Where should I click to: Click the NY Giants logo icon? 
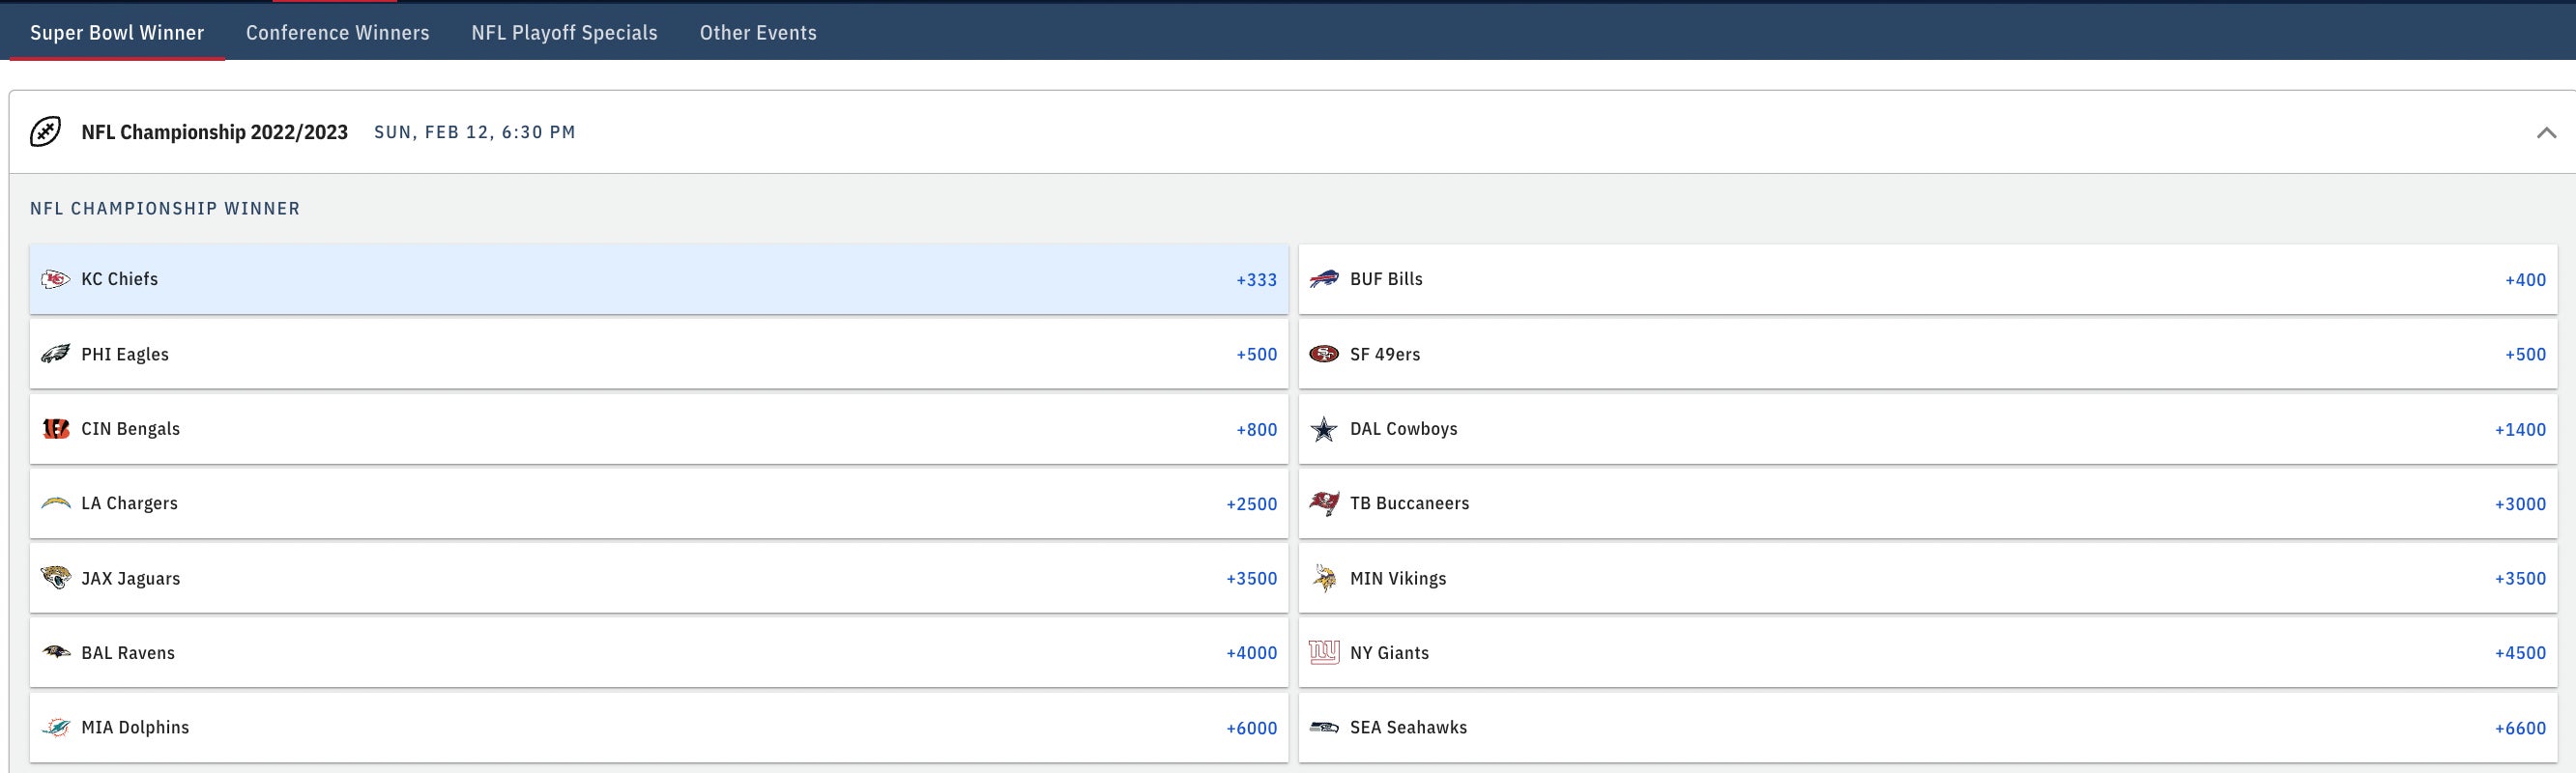point(1323,653)
